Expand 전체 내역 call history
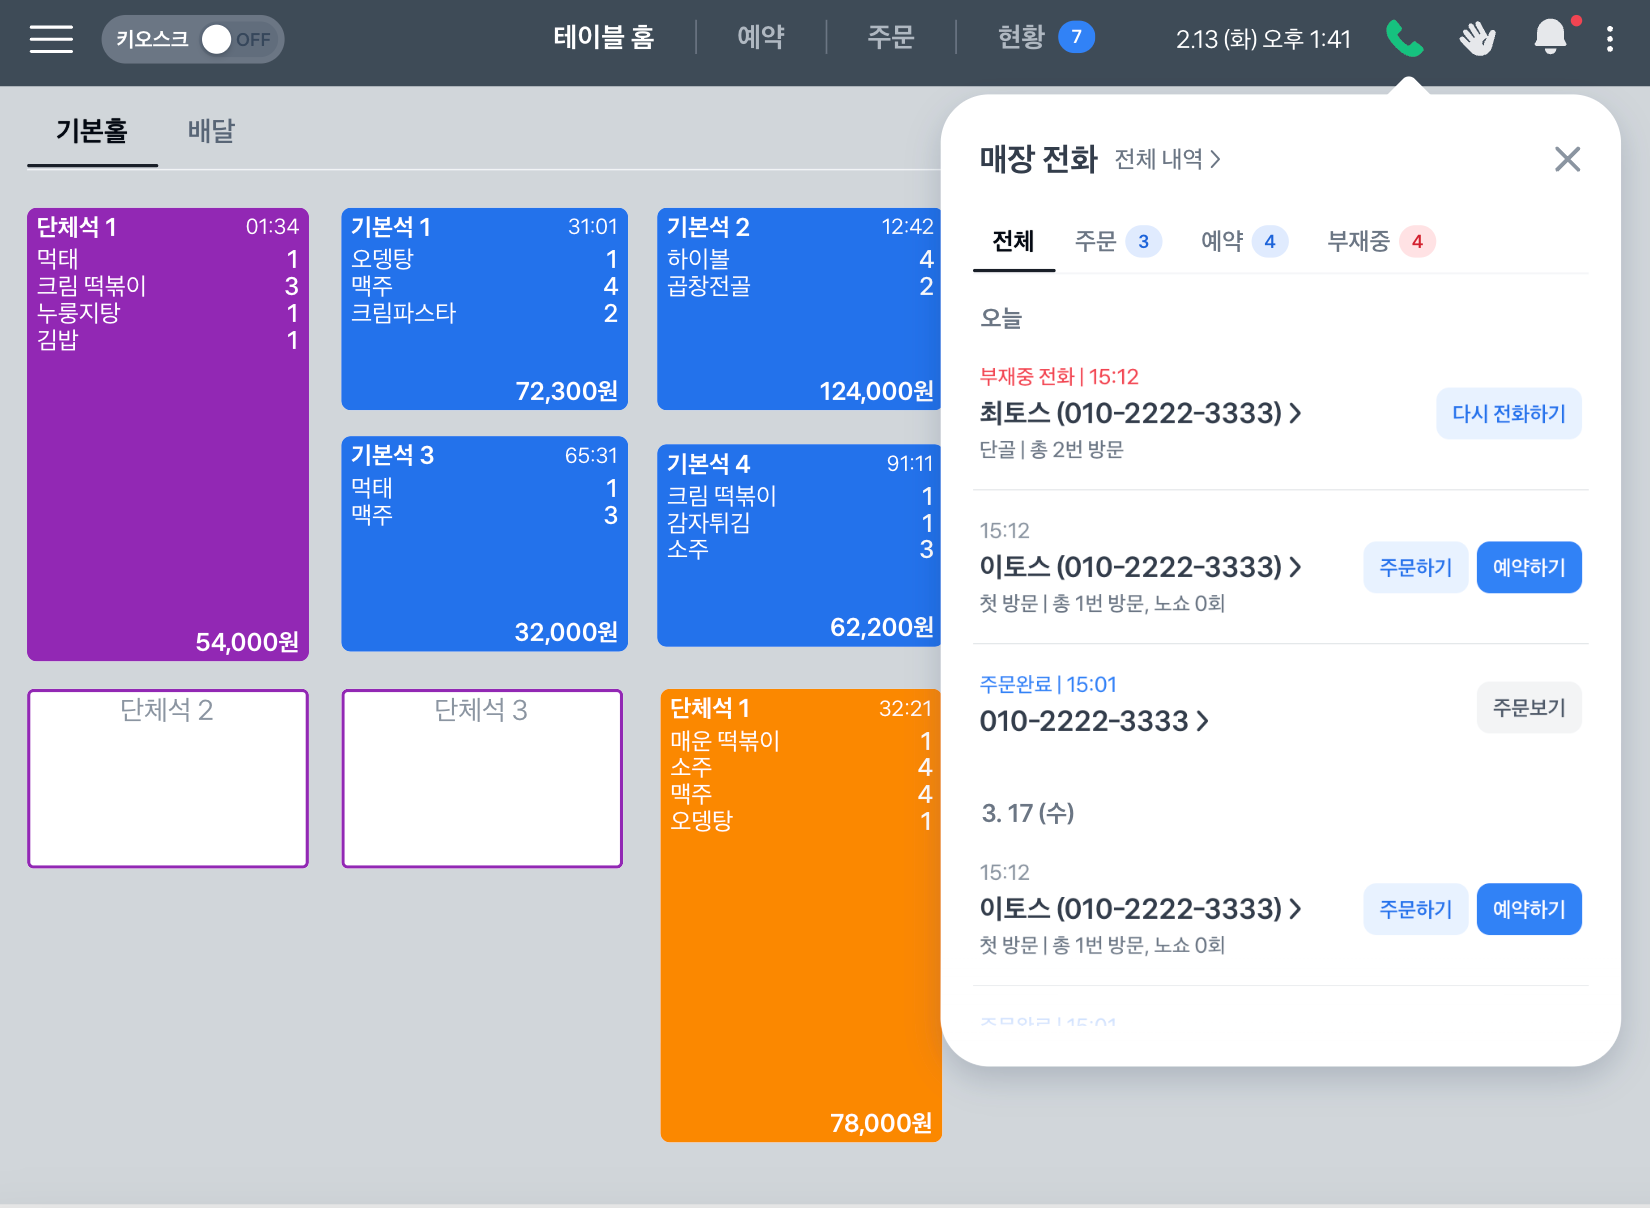This screenshot has width=1650, height=1208. [1167, 159]
